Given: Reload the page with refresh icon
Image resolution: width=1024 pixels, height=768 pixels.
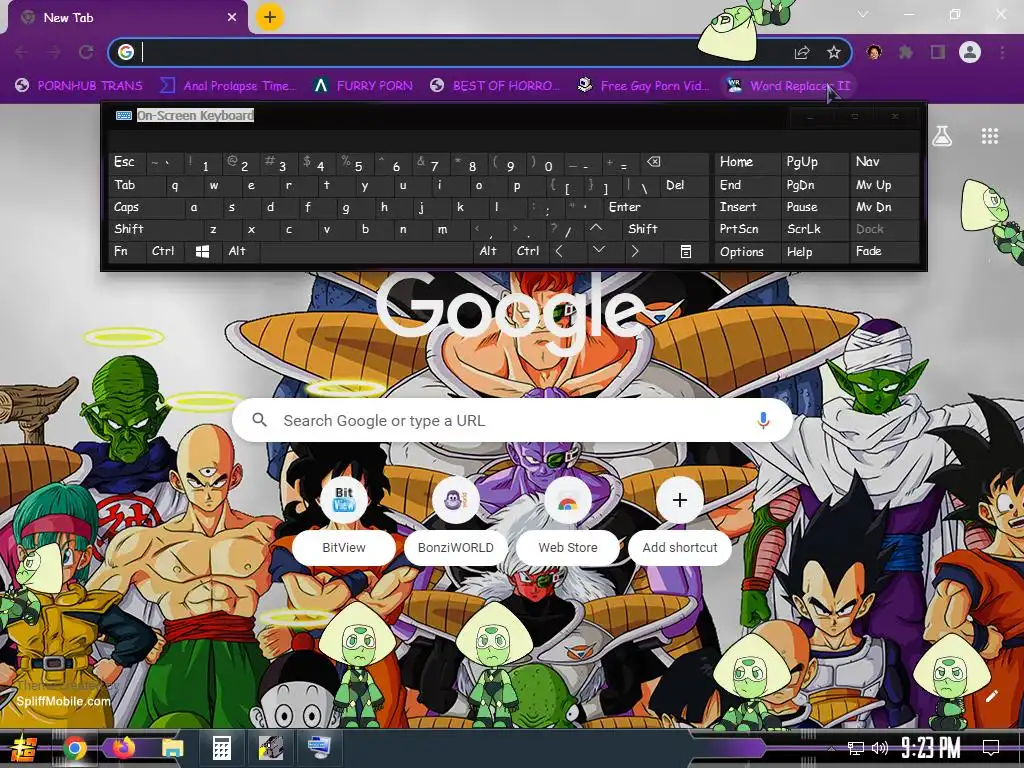Looking at the screenshot, I should coord(86,52).
